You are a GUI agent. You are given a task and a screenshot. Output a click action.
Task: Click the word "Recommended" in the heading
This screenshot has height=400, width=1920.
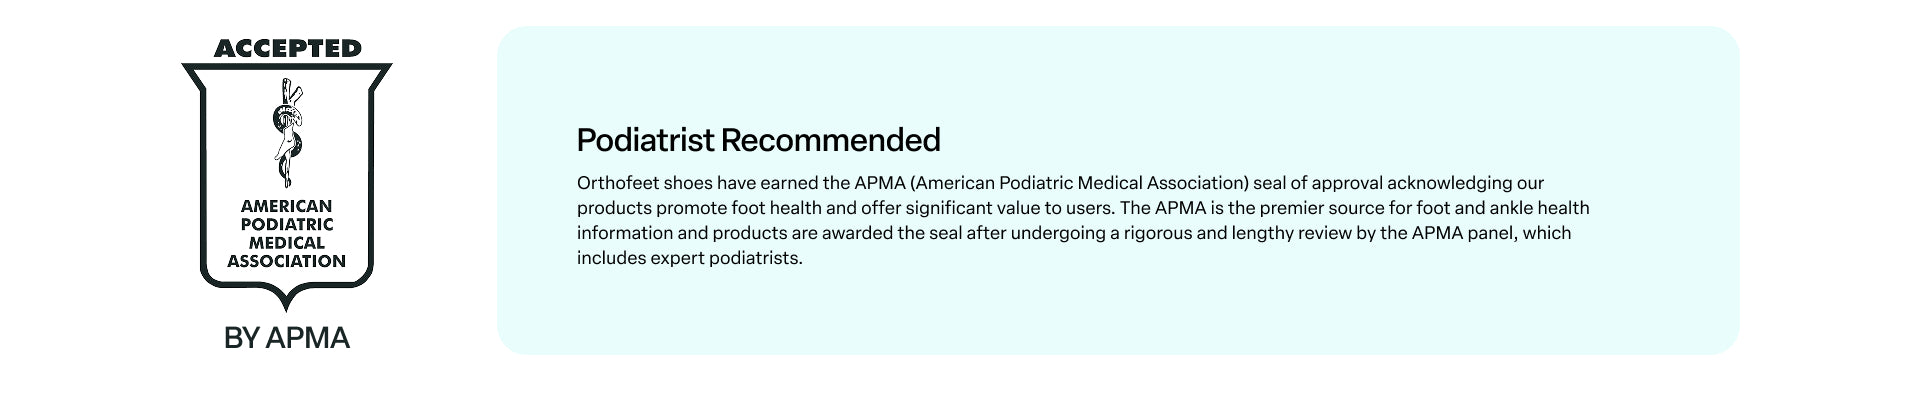click(x=830, y=140)
